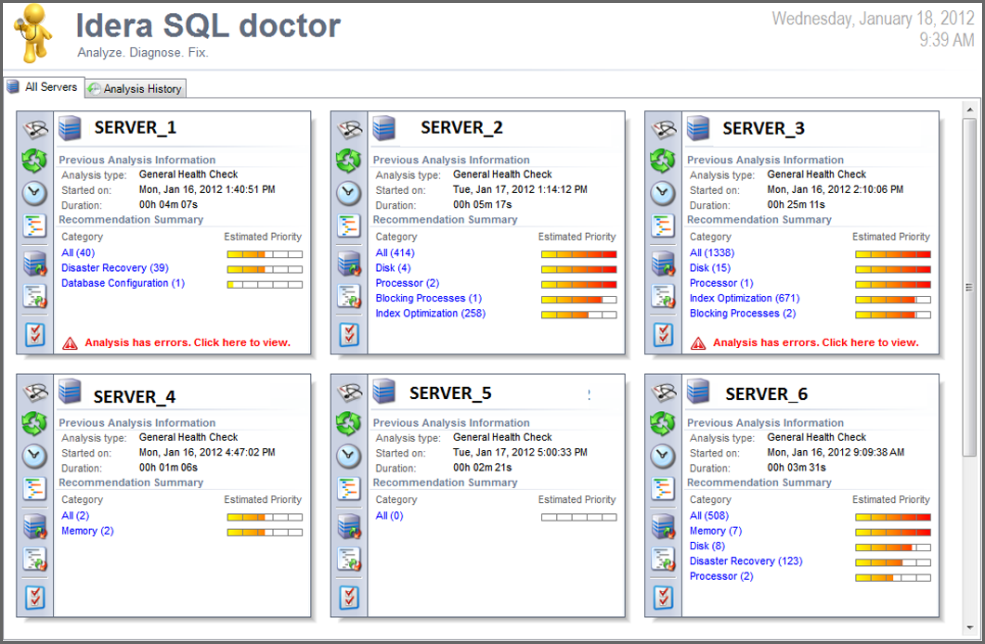Image resolution: width=985 pixels, height=644 pixels.
Task: Click the clock icon on SERVER_4 card
Action: (x=35, y=456)
